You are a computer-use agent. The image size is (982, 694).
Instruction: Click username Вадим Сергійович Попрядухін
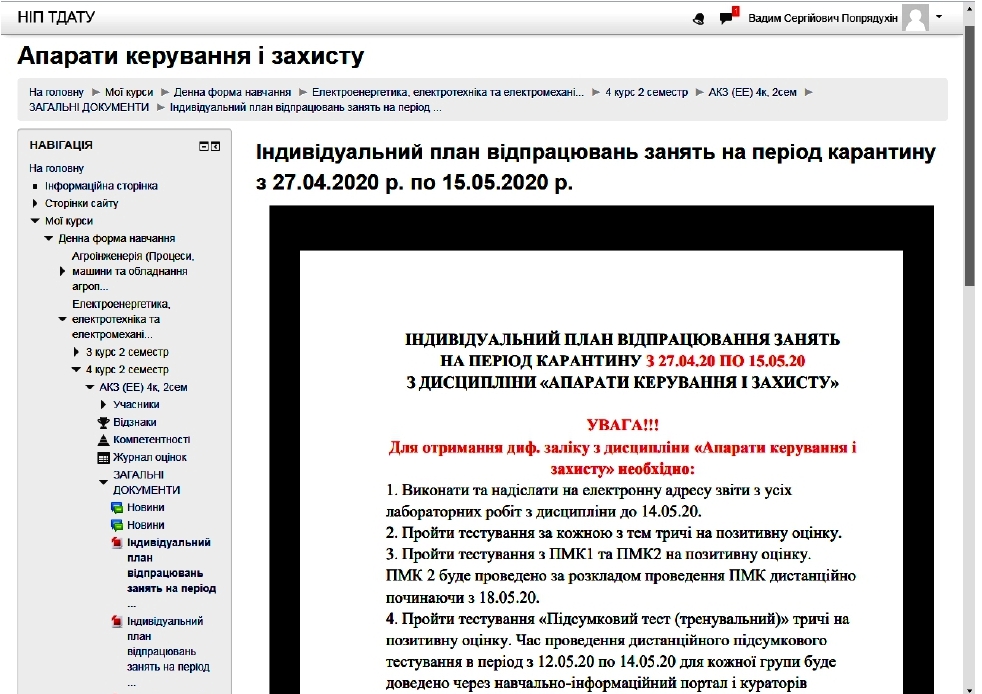click(x=823, y=18)
